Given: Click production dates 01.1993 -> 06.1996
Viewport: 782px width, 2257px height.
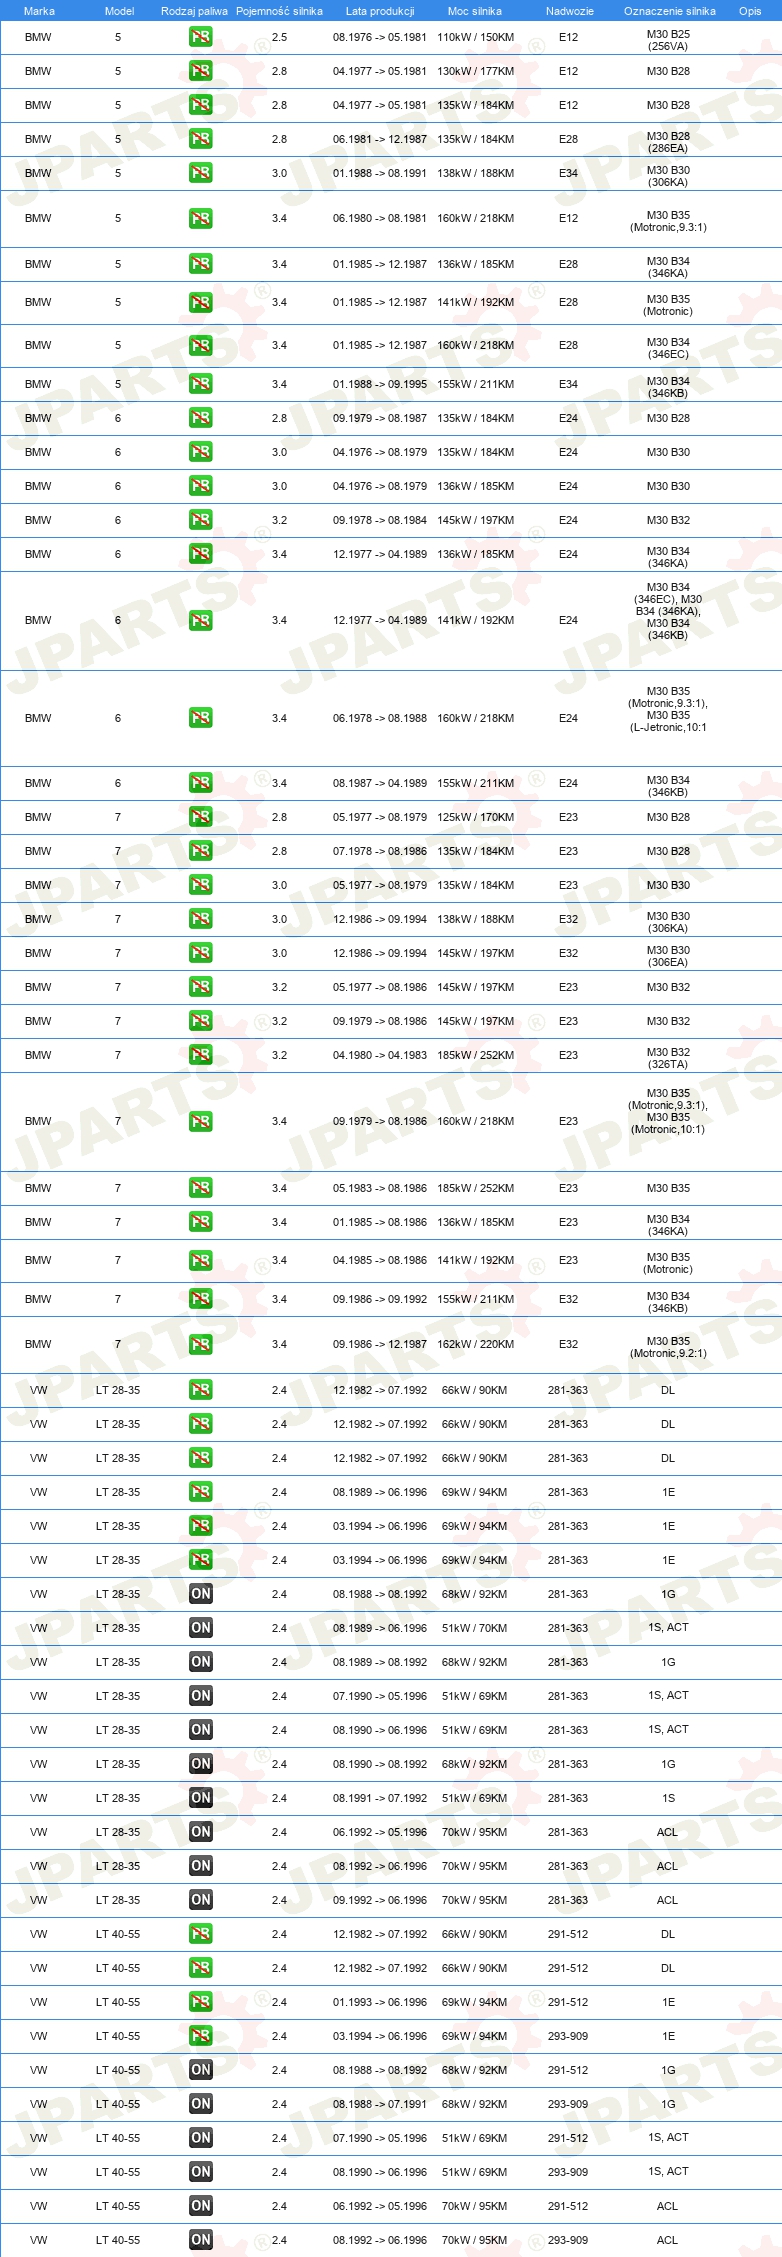Looking at the screenshot, I should coord(380,2002).
